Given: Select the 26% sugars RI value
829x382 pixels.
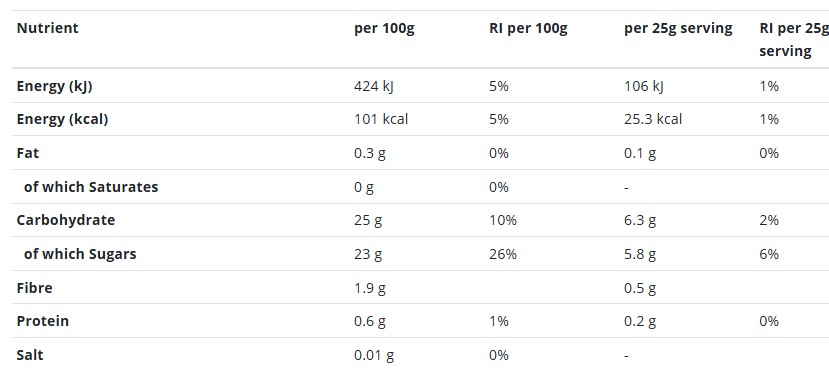Looking at the screenshot, I should point(503,254).
